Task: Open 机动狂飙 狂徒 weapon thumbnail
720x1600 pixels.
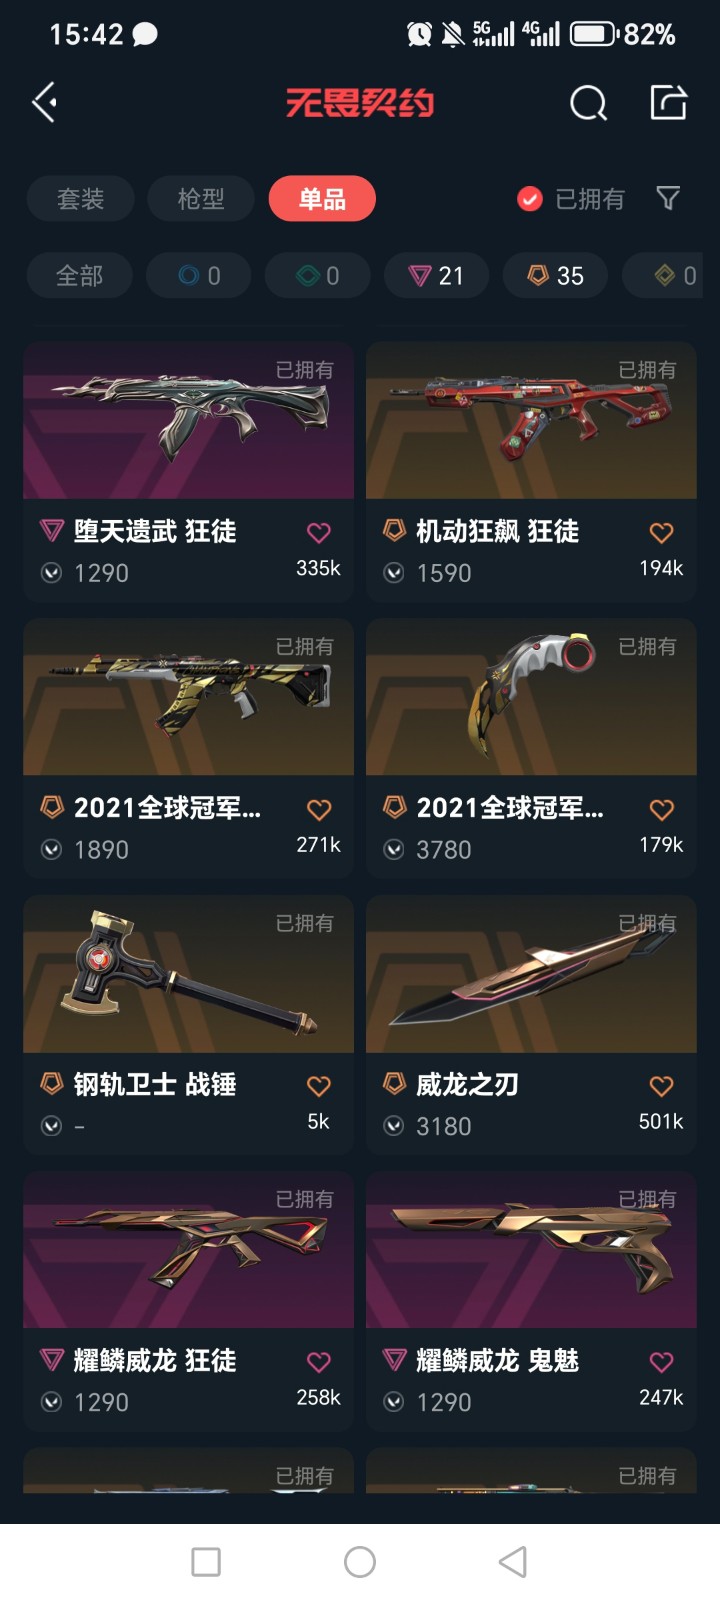Action: pos(531,421)
